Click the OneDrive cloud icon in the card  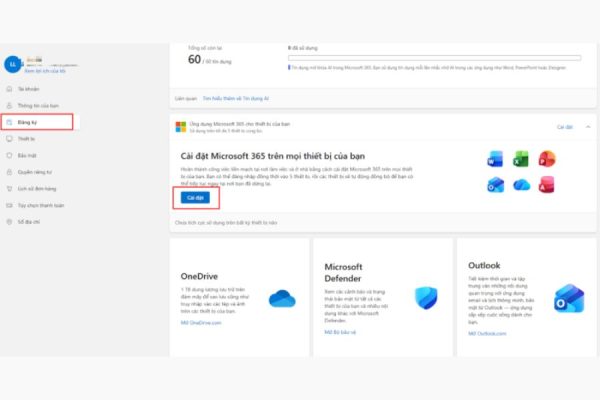[282, 298]
